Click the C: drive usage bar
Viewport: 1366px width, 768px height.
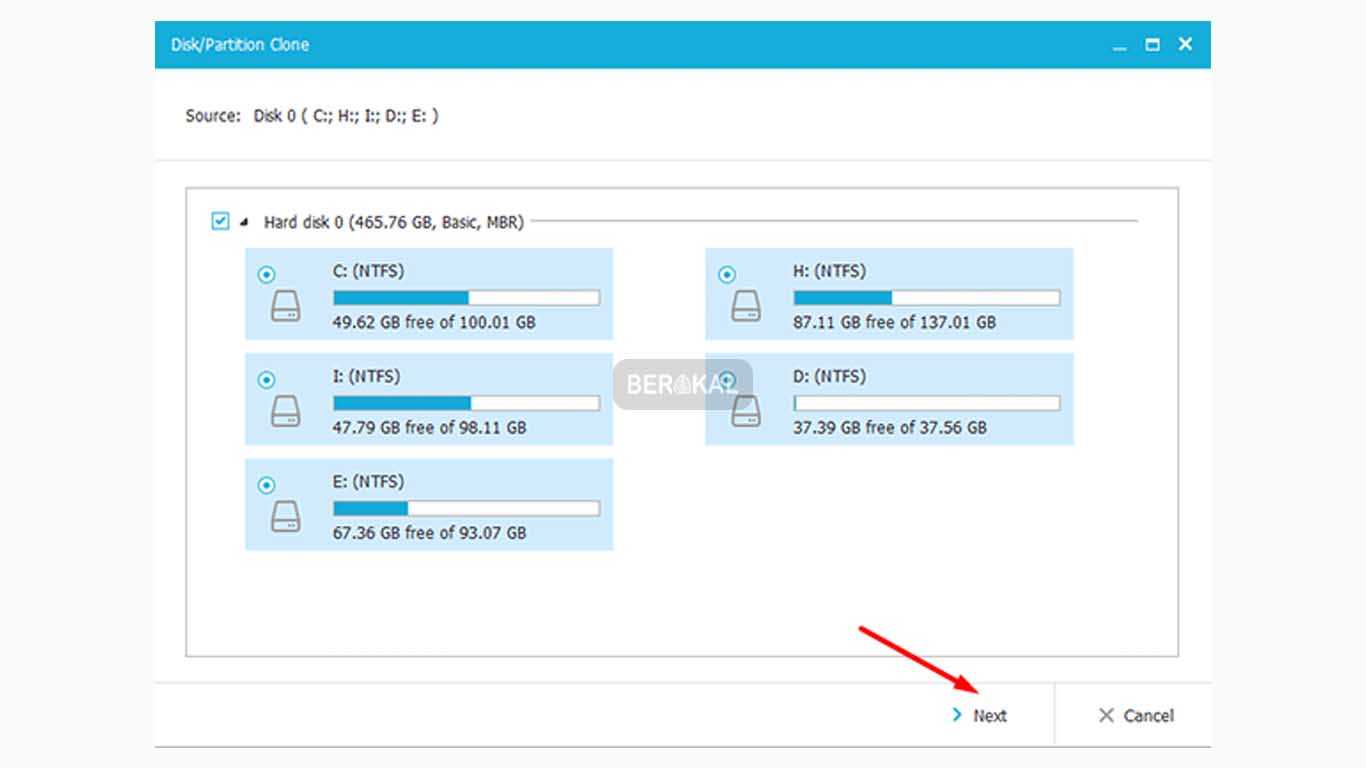466,298
